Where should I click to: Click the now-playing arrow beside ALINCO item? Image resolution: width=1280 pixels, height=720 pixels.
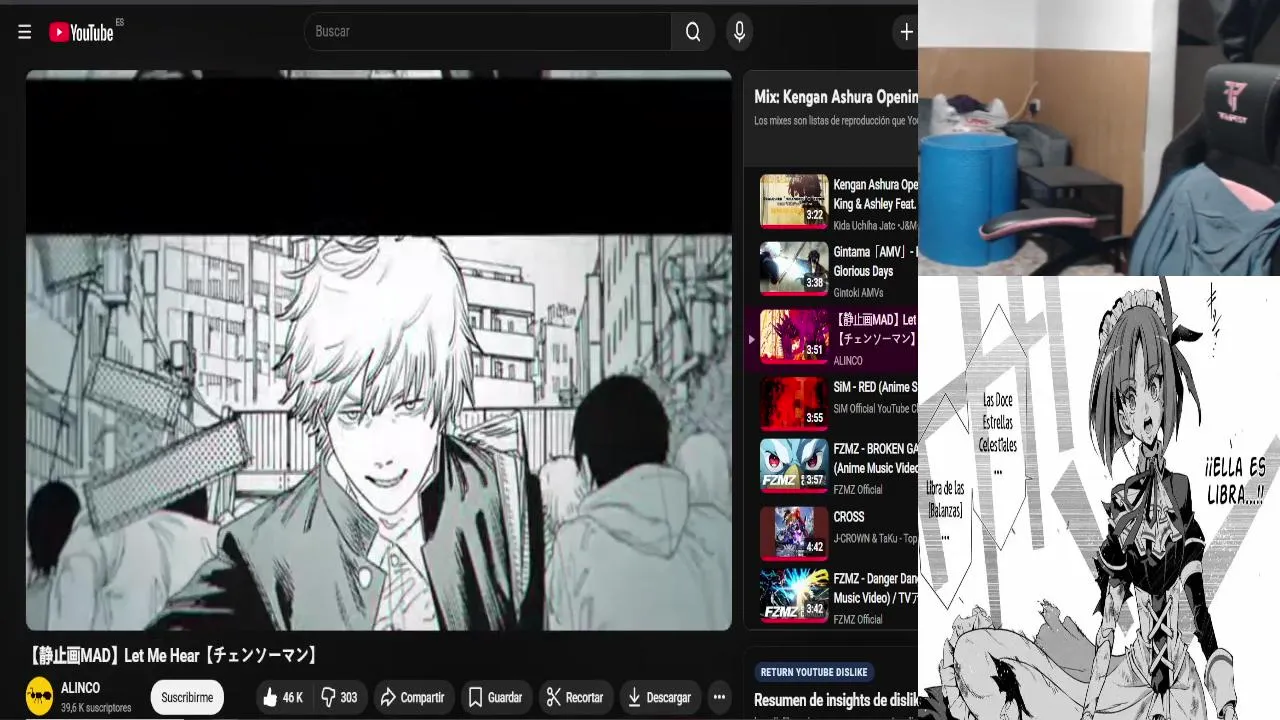tap(752, 339)
